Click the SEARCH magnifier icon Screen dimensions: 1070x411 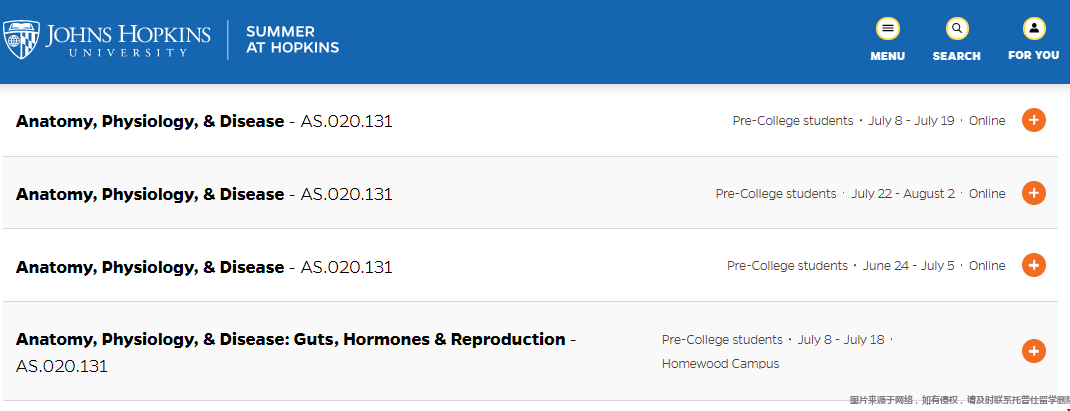pos(957,29)
